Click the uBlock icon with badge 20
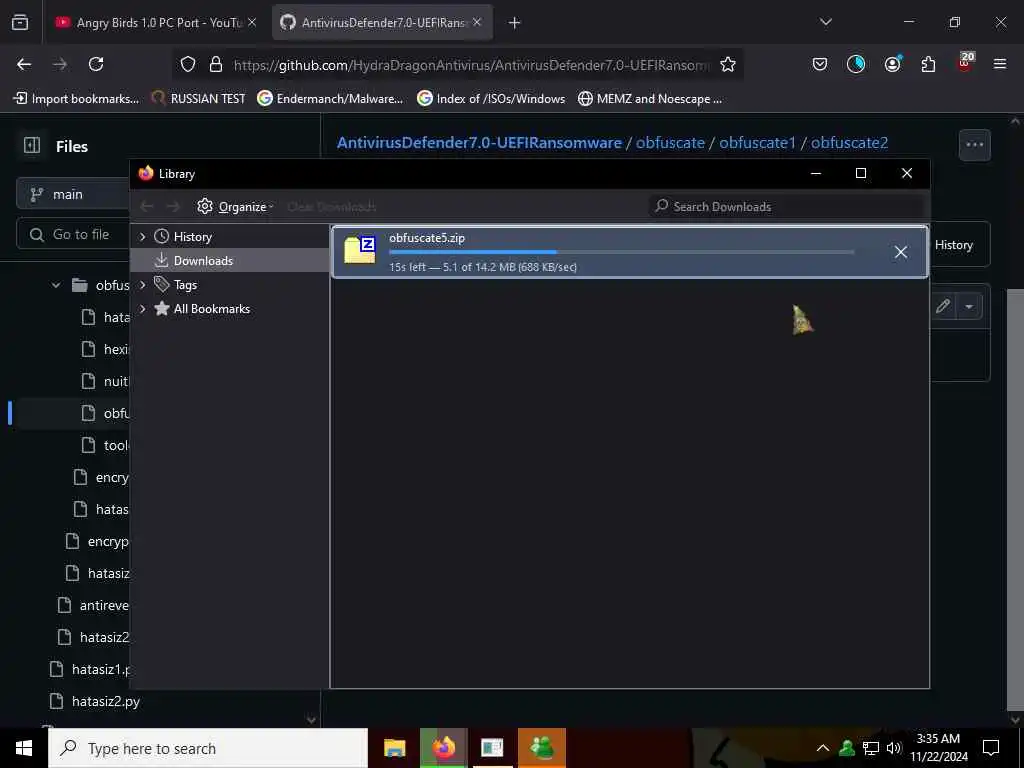Viewport: 1024px width, 768px height. [x=965, y=63]
